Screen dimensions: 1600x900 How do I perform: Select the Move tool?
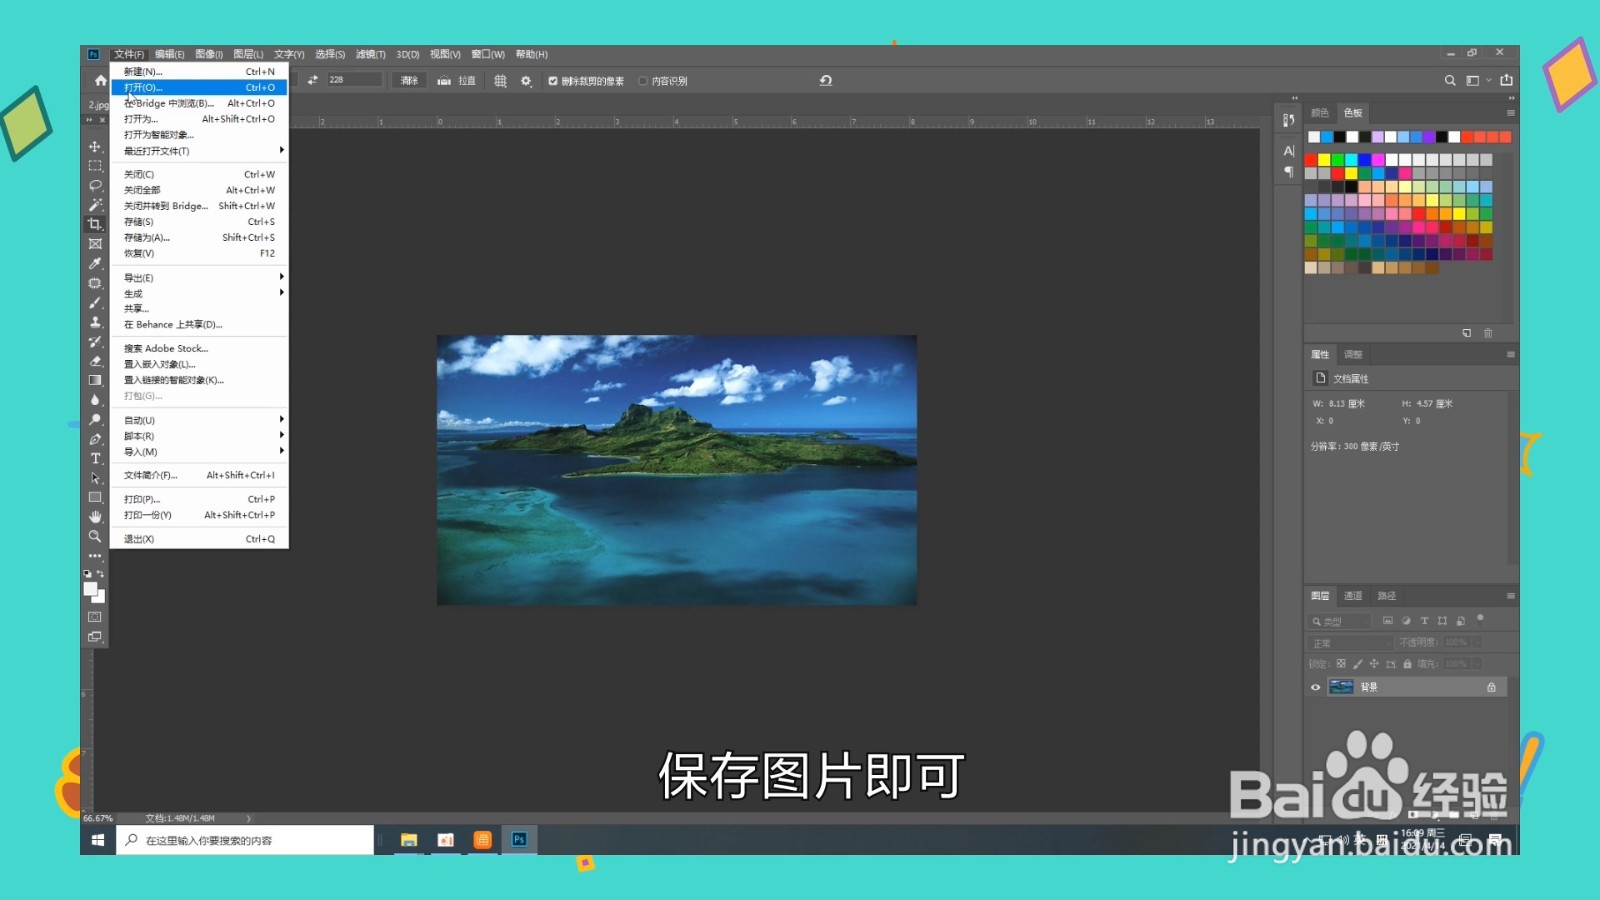pos(95,146)
